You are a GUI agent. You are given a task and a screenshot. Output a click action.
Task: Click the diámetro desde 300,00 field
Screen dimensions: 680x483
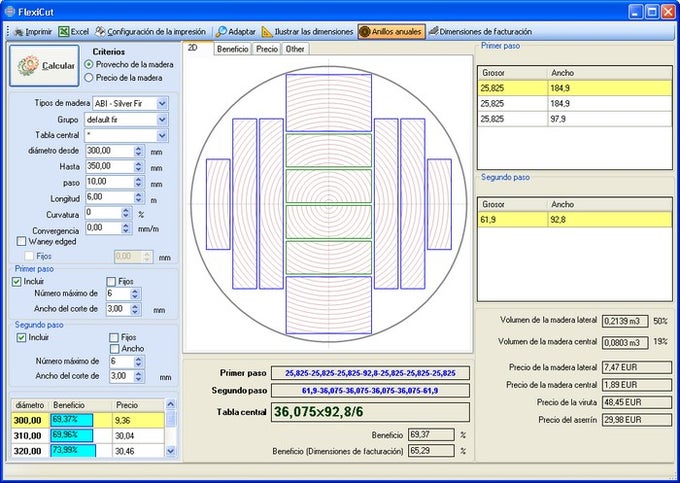pyautogui.click(x=110, y=151)
